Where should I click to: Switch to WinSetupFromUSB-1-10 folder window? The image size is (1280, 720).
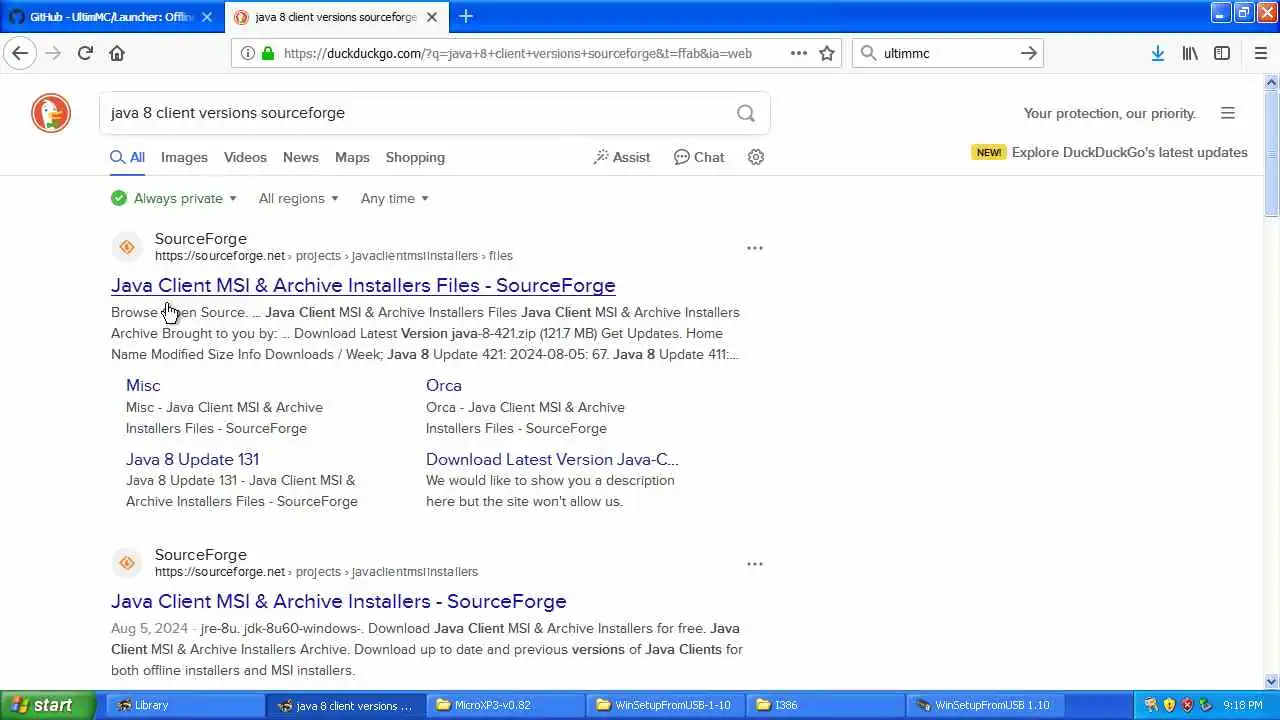666,705
